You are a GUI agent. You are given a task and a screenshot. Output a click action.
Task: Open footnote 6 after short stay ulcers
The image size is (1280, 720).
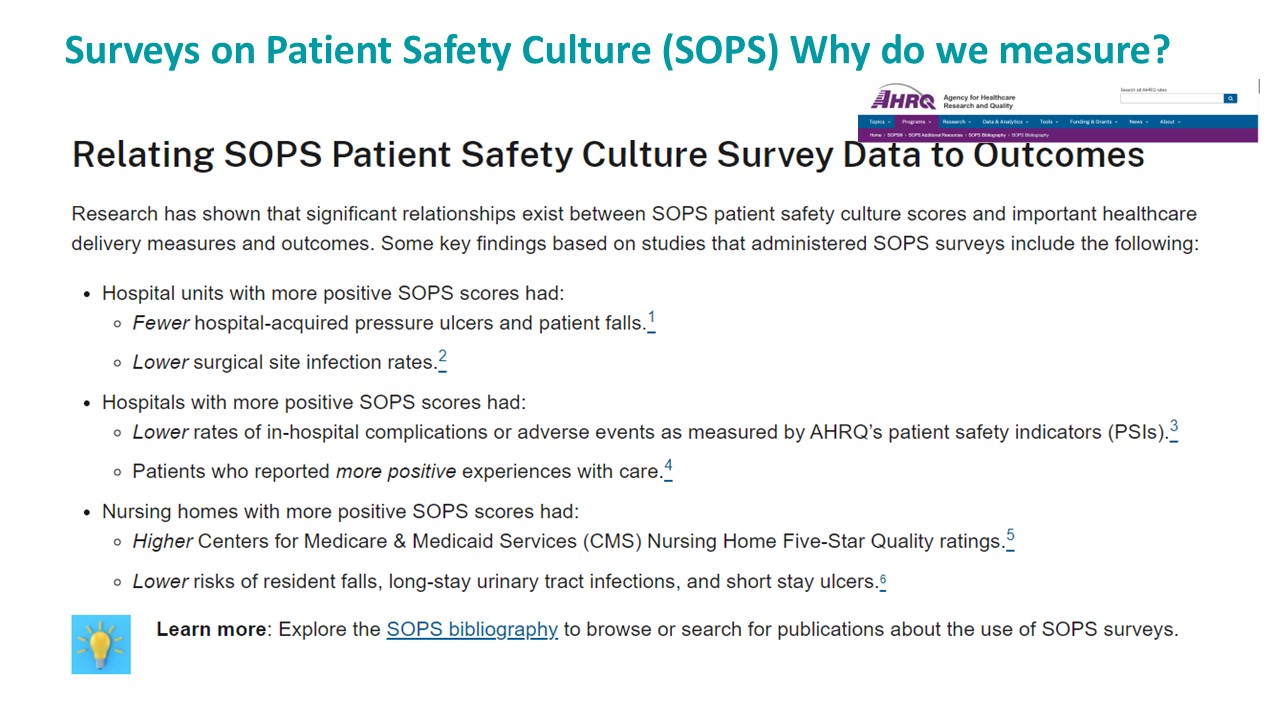[x=883, y=580]
